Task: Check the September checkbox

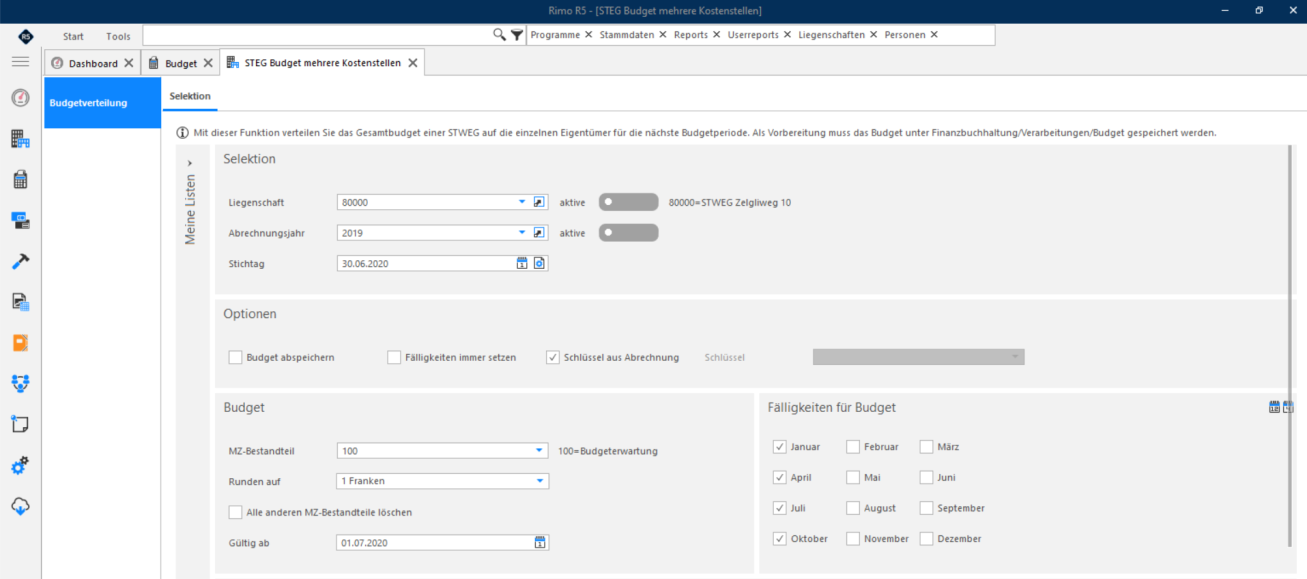Action: [x=927, y=508]
